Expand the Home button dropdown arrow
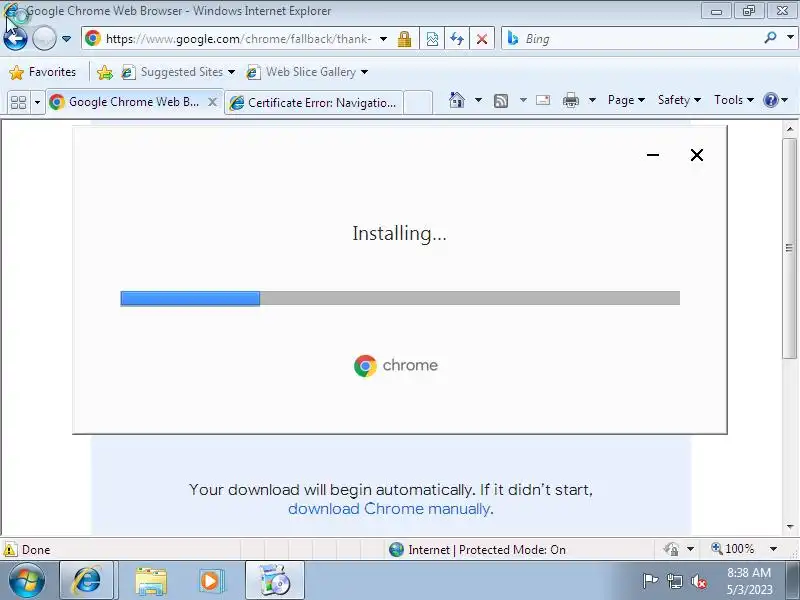800x600 pixels. [478, 100]
